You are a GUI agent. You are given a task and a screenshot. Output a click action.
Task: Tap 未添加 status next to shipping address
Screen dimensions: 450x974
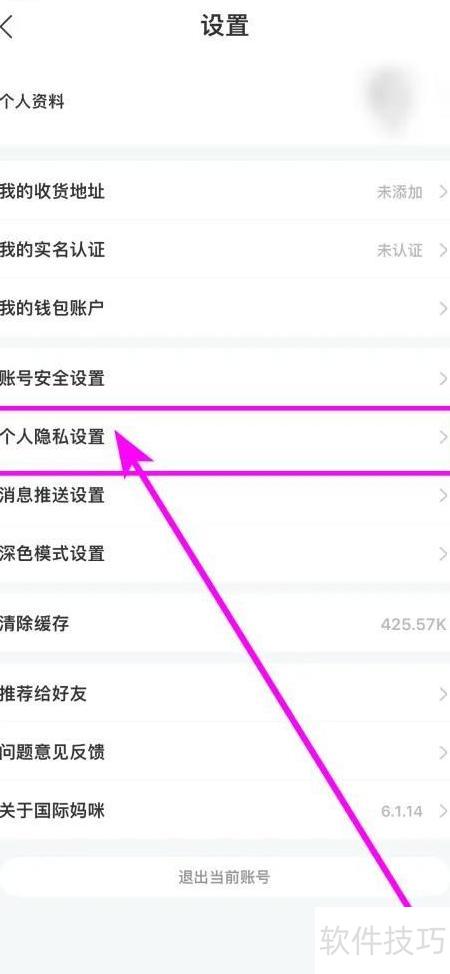[399, 192]
